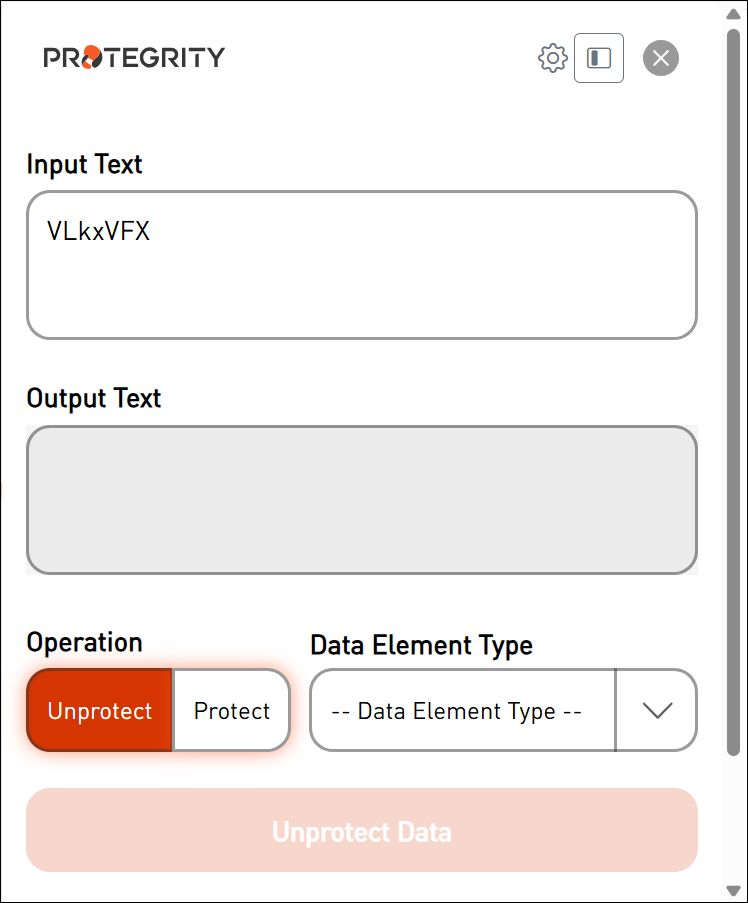748x903 pixels.
Task: Click the Output Text label
Action: (93, 398)
